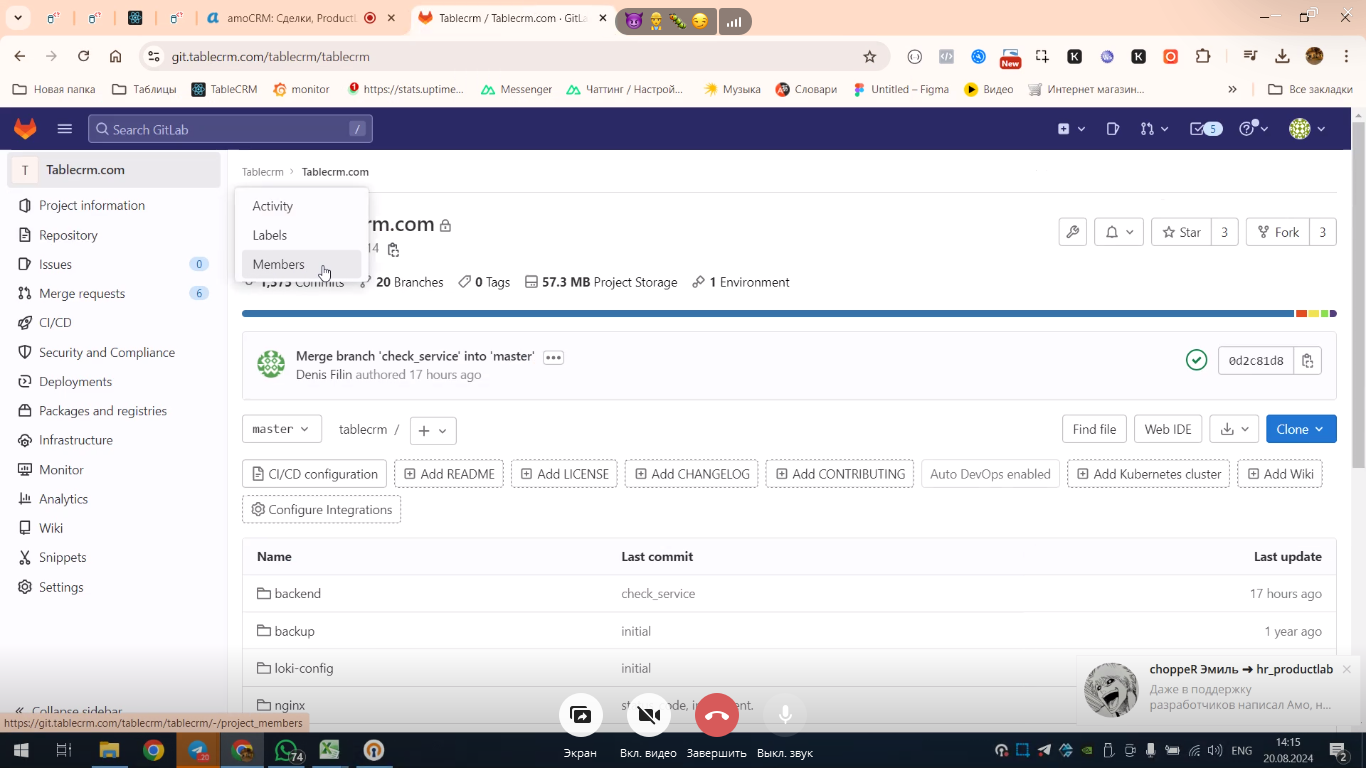Open CI/CD in the sidebar

tap(114, 322)
